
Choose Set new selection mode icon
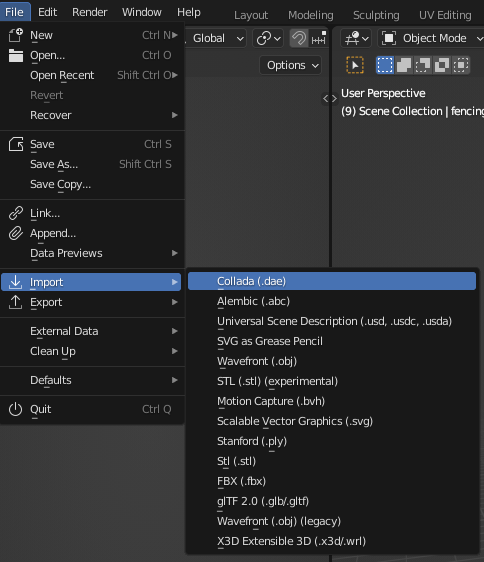pos(385,65)
